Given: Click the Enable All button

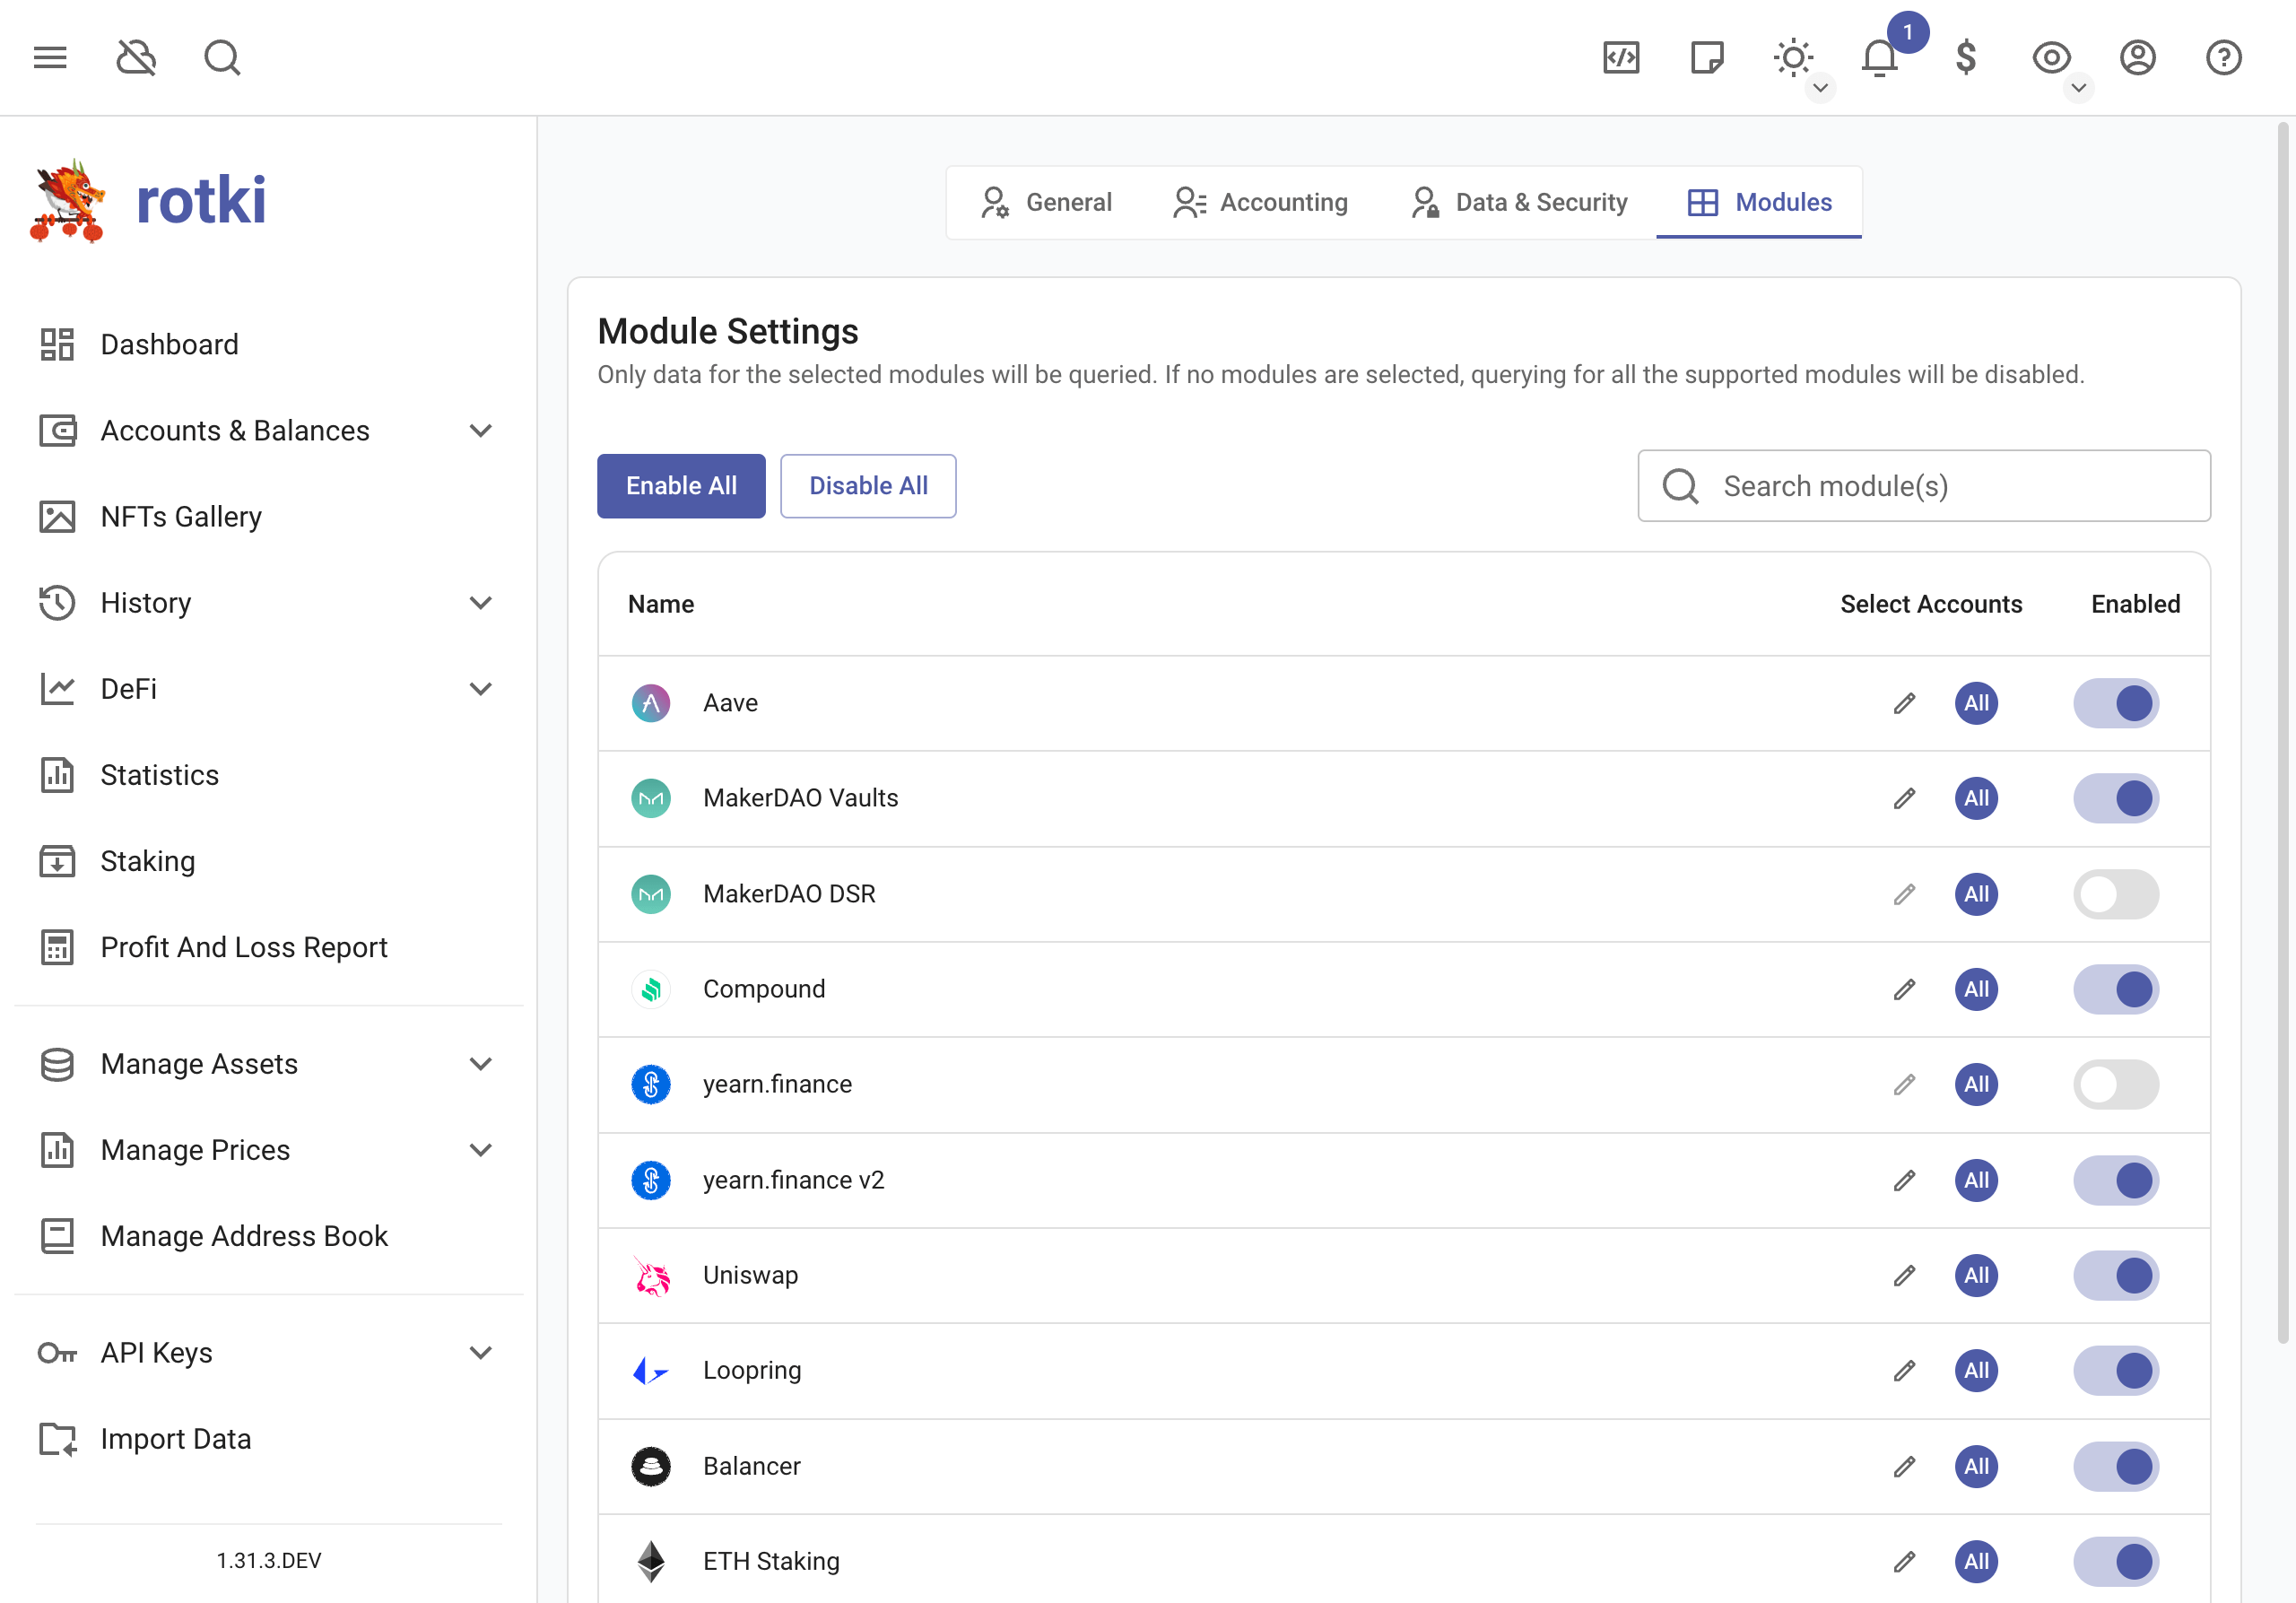Looking at the screenshot, I should [x=681, y=486].
